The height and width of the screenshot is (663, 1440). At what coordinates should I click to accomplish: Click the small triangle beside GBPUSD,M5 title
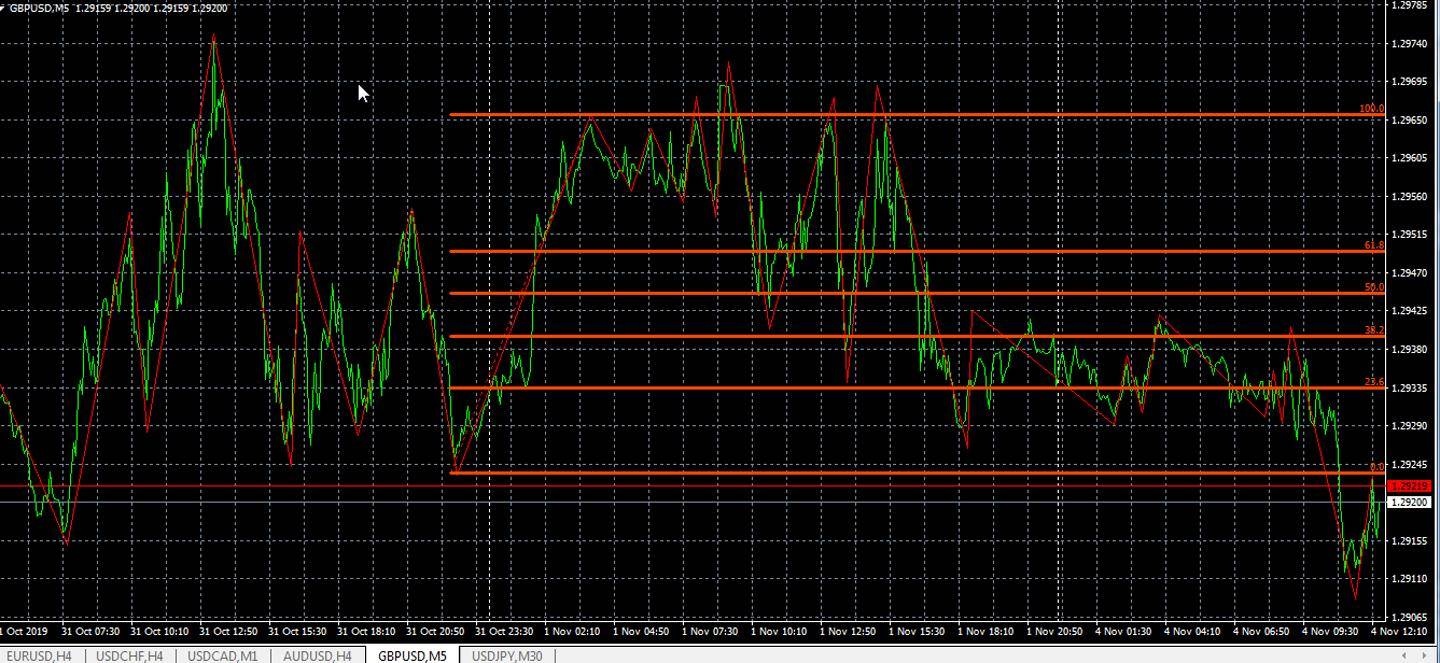pos(3,8)
